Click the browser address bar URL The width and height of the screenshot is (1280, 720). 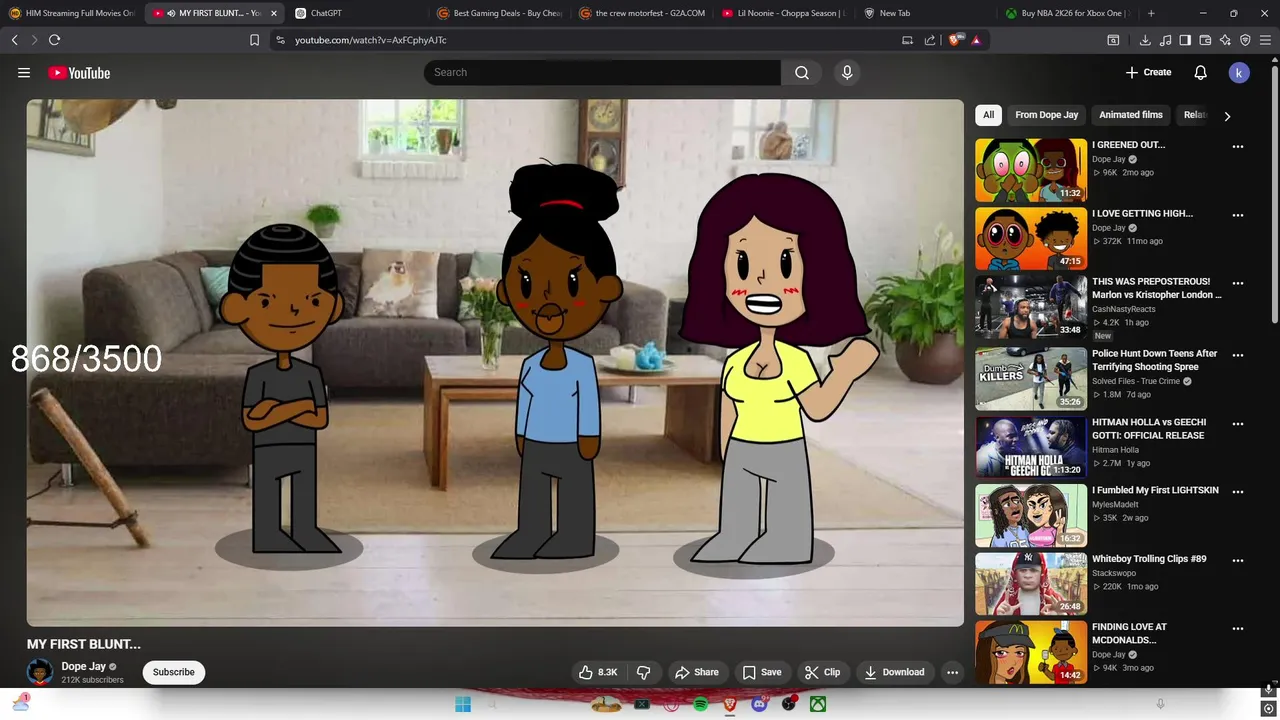tap(371, 40)
